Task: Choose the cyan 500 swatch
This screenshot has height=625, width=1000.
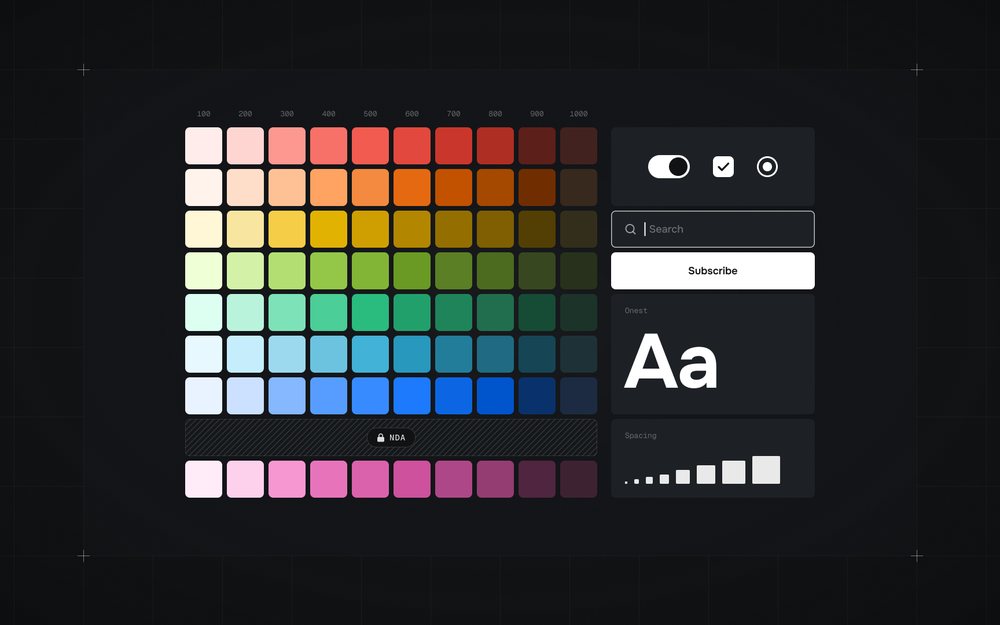Action: click(x=370, y=354)
